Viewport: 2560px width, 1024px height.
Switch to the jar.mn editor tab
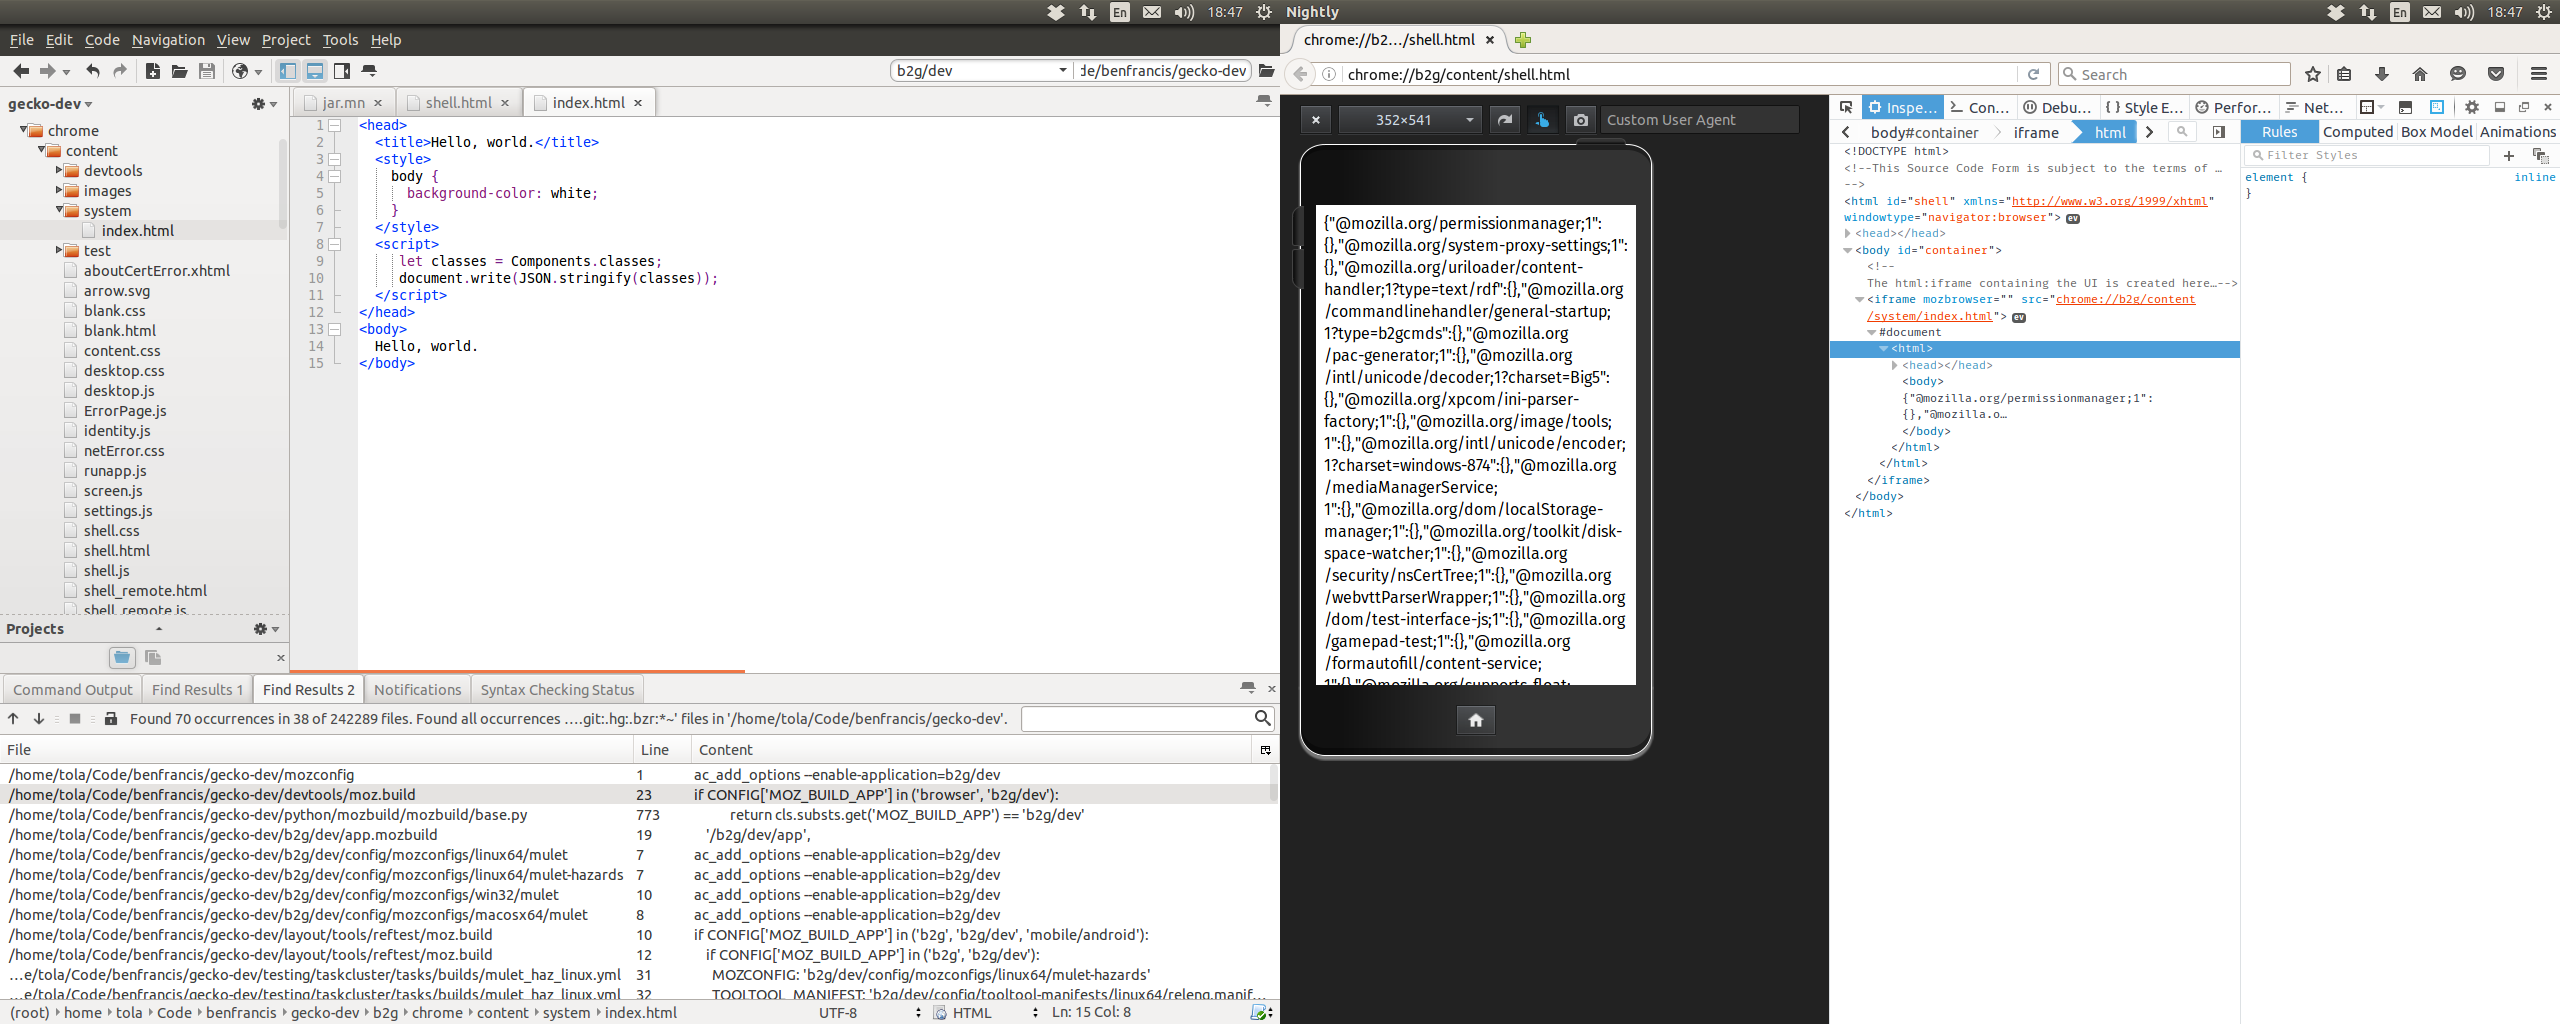[344, 103]
